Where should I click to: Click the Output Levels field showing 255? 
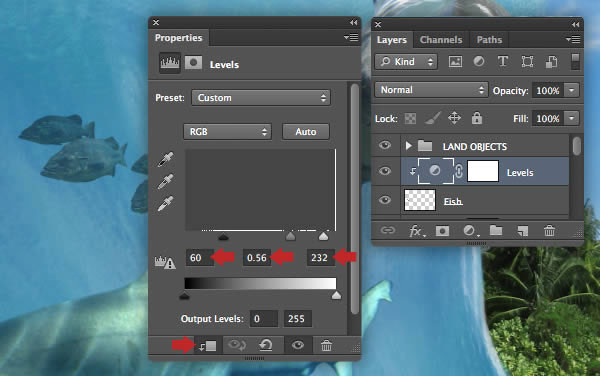tap(298, 319)
